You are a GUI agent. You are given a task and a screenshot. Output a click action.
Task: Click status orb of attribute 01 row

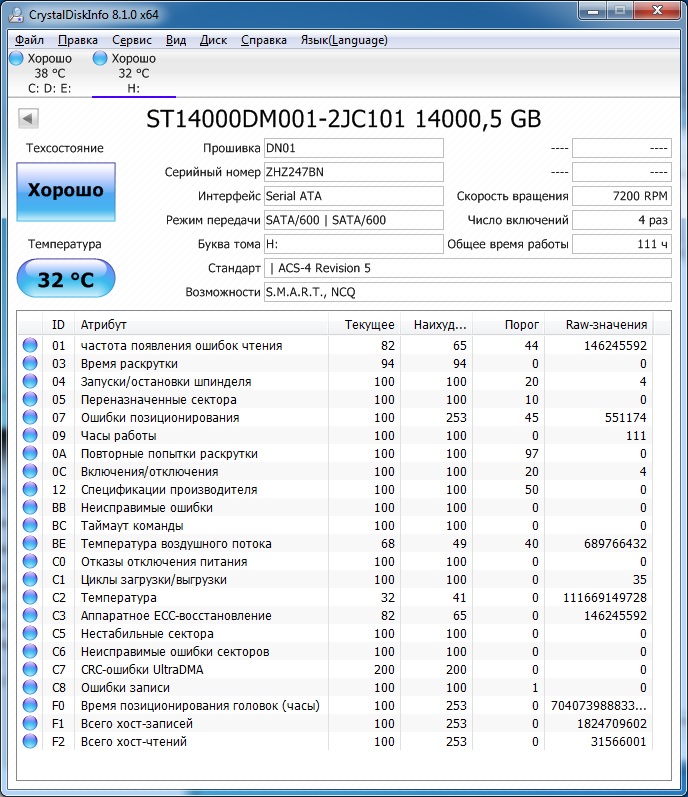click(30, 345)
